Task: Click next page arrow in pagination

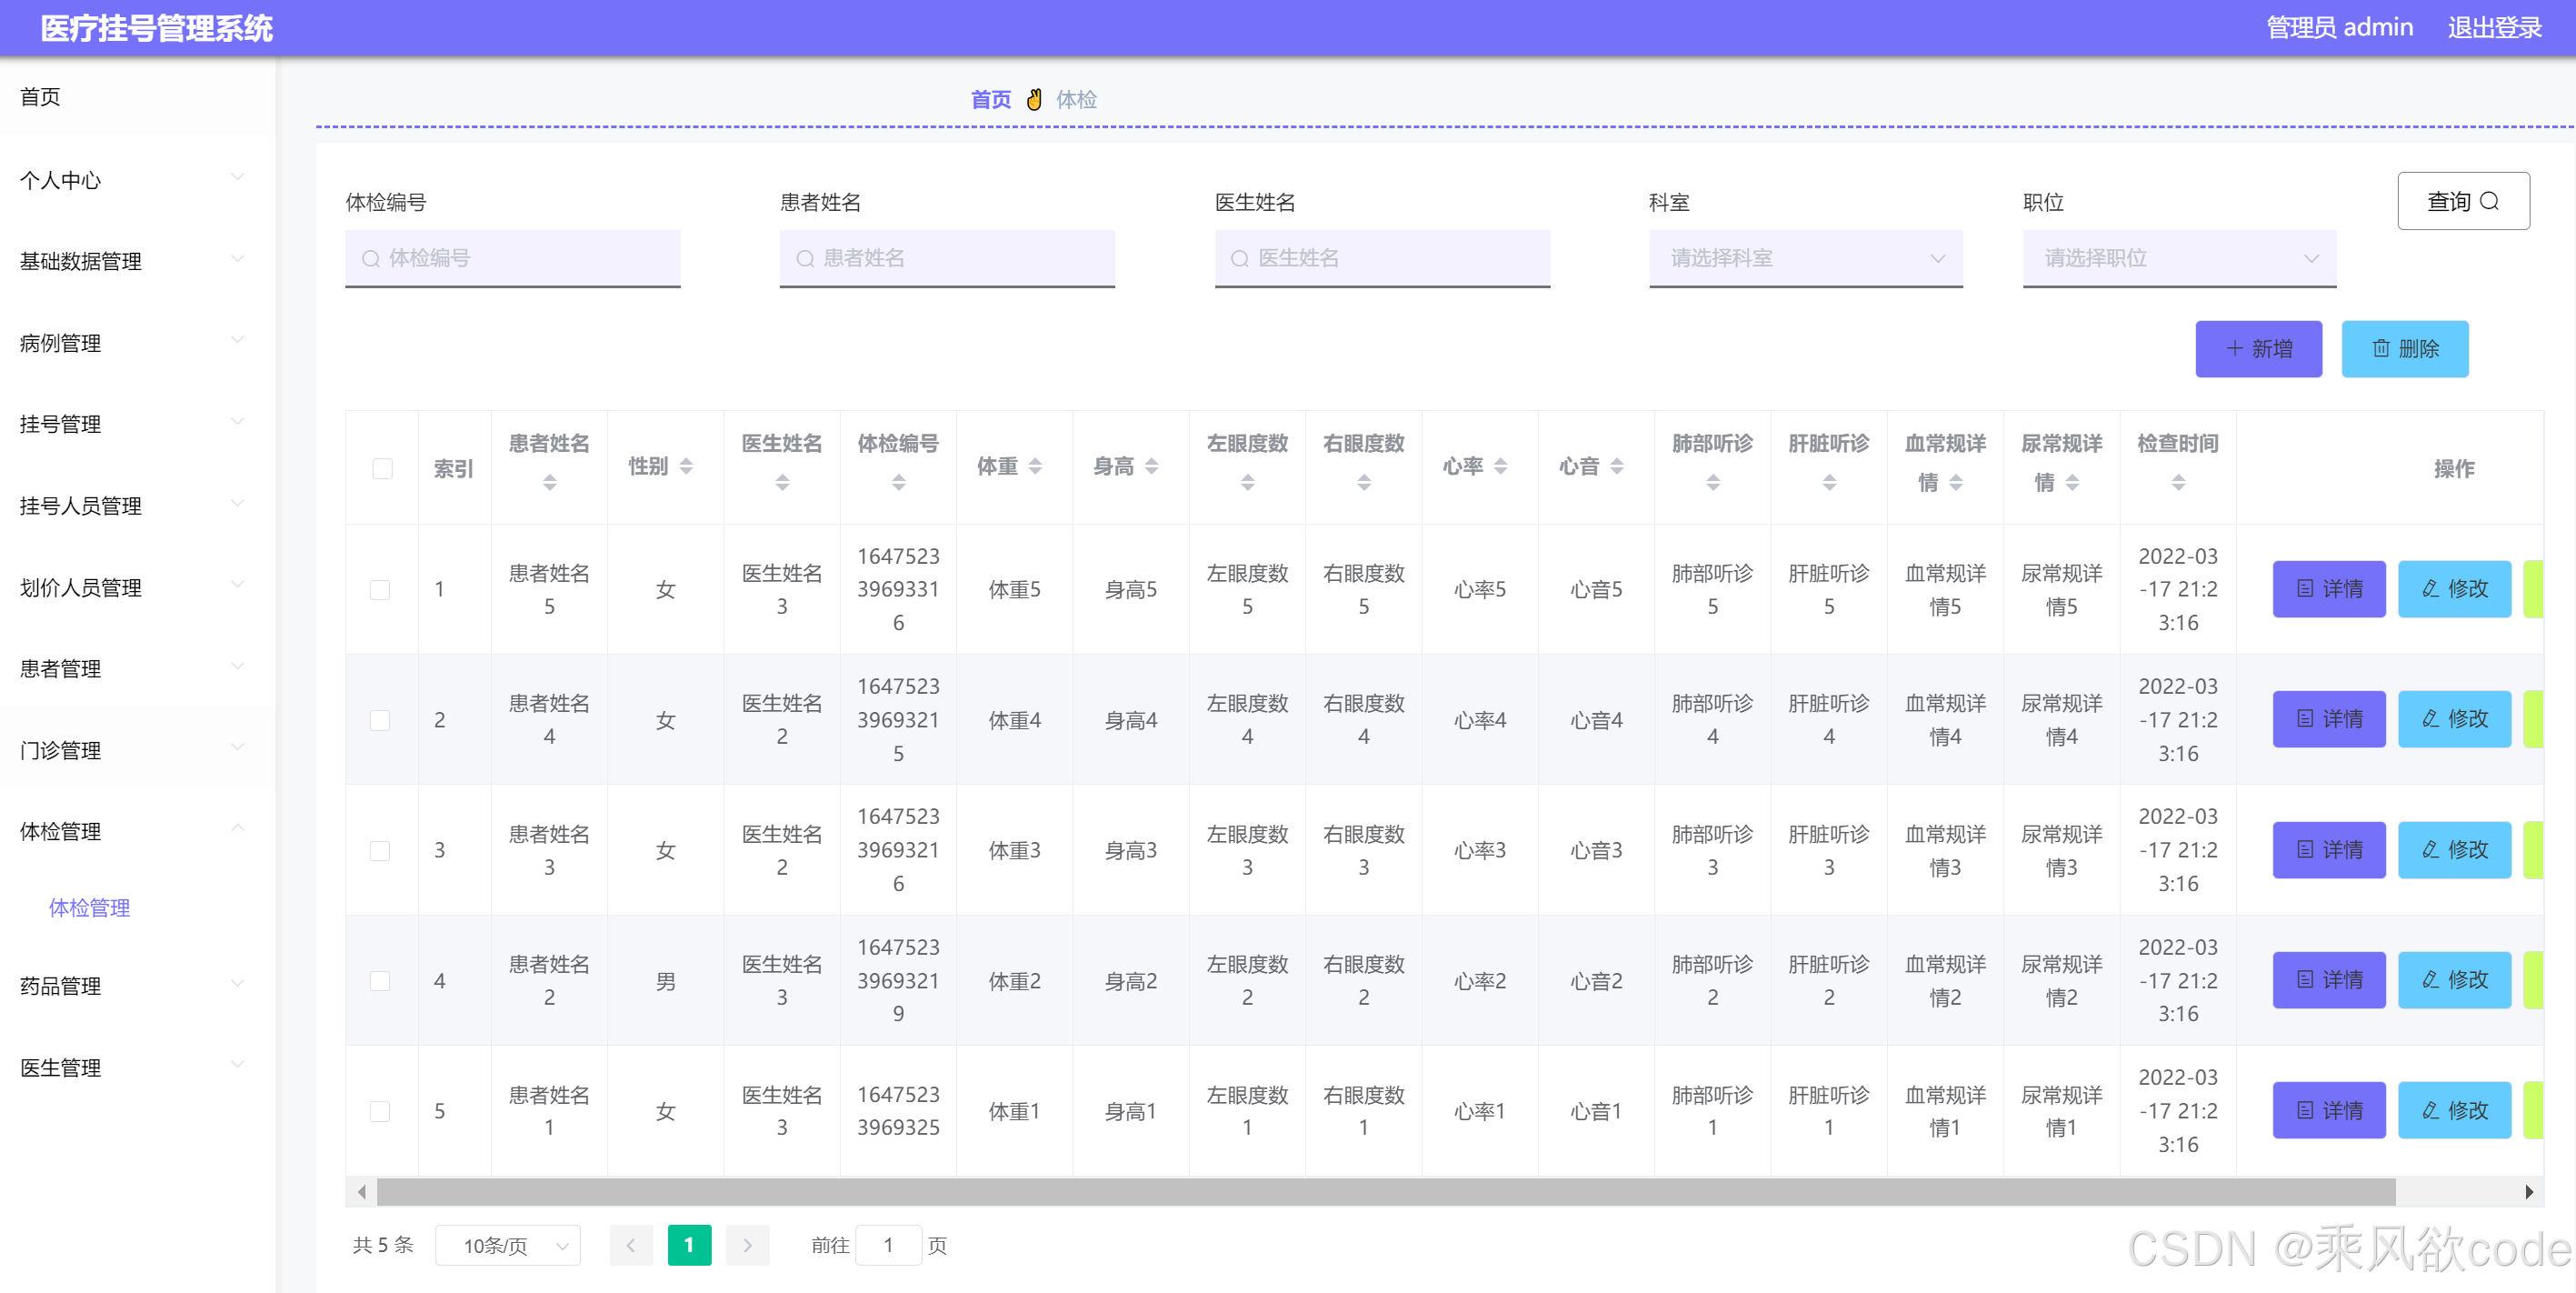Action: [747, 1245]
